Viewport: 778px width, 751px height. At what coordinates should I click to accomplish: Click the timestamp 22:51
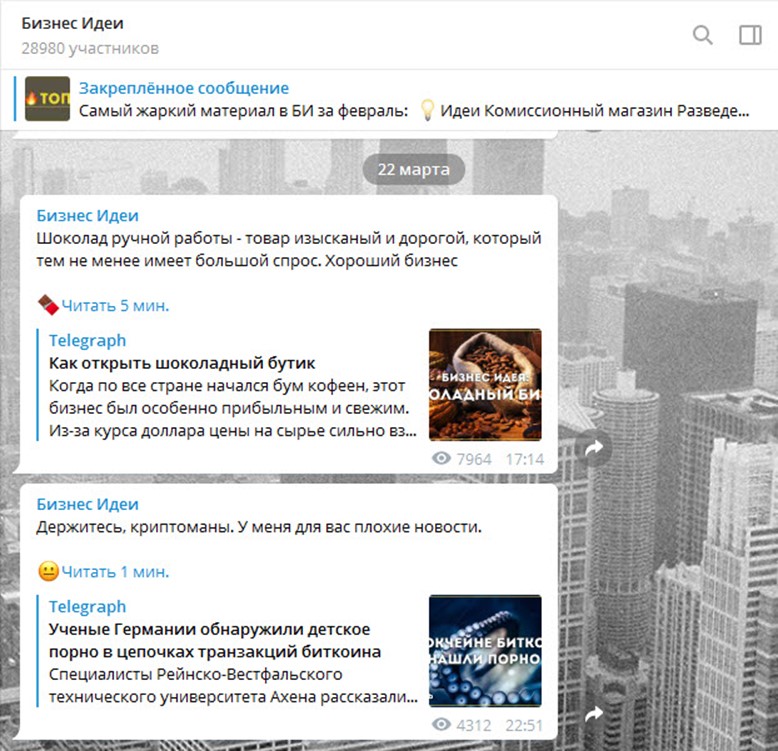[524, 725]
